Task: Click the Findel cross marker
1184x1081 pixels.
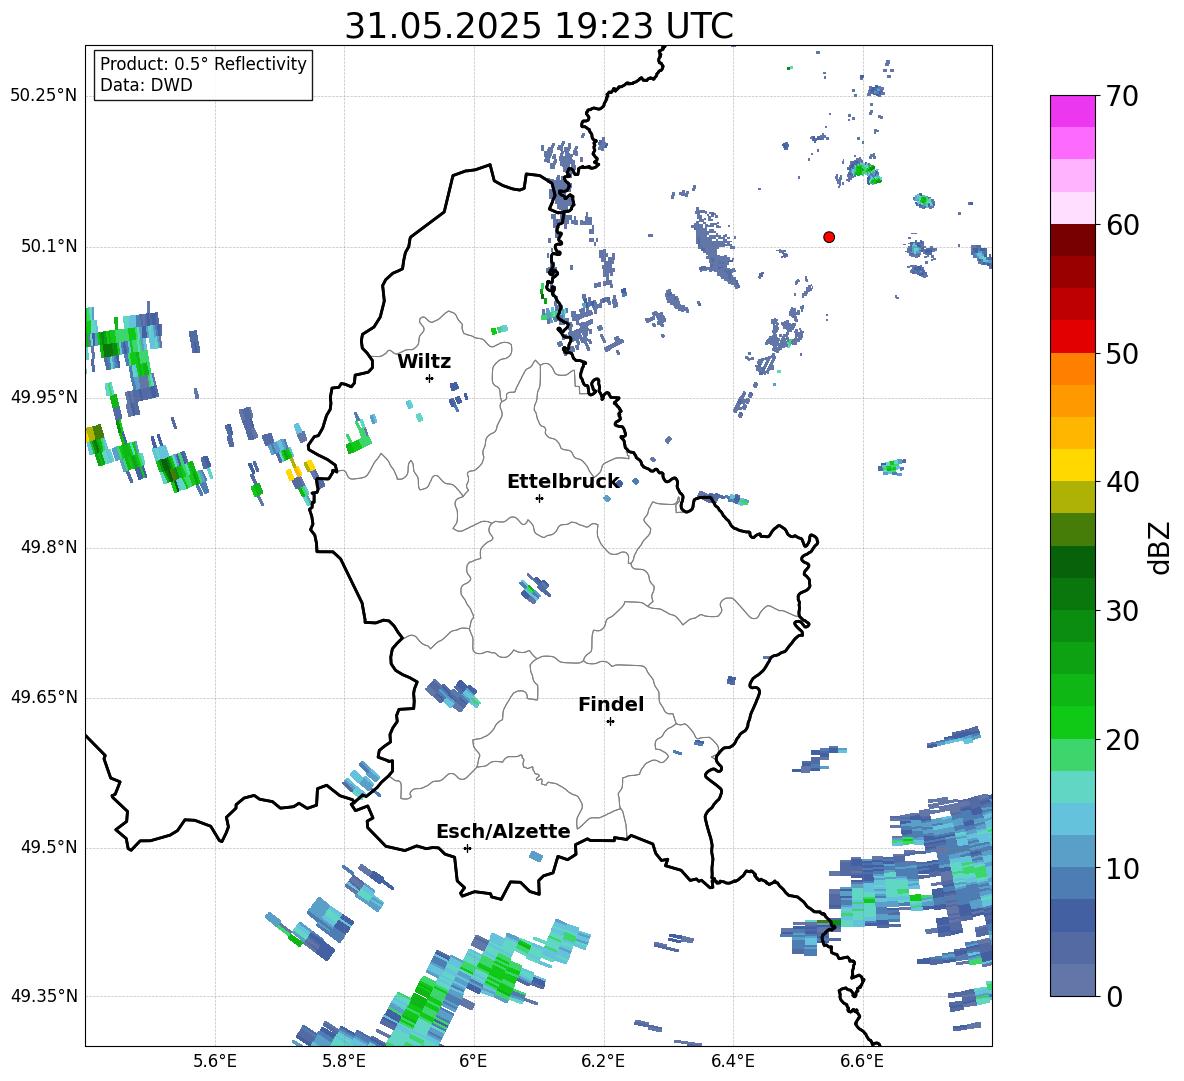Action: click(x=610, y=722)
